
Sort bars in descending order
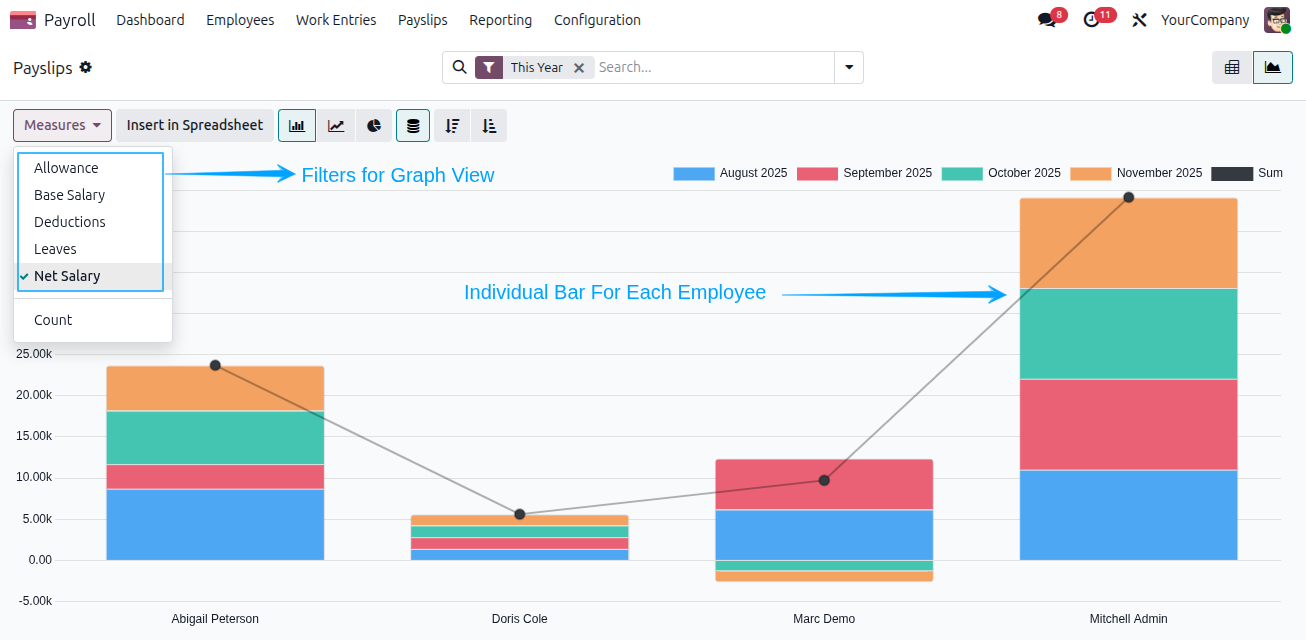click(452, 126)
